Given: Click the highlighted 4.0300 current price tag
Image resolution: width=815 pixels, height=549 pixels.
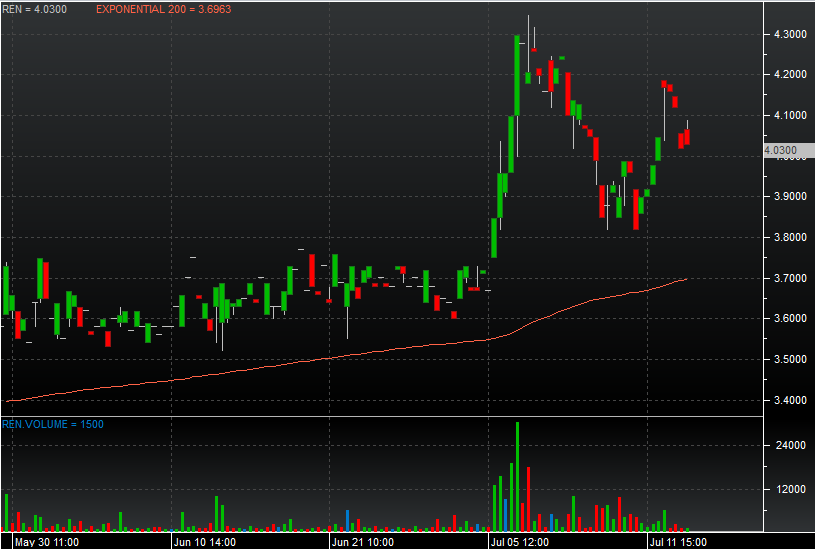Looking at the screenshot, I should [x=780, y=151].
